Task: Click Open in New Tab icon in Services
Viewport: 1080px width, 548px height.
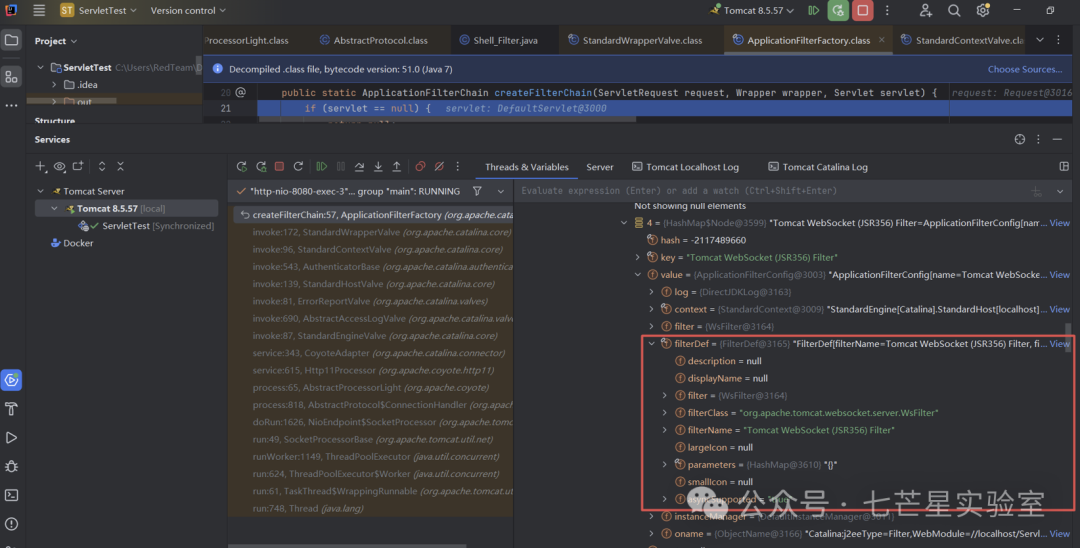Action: point(78,166)
